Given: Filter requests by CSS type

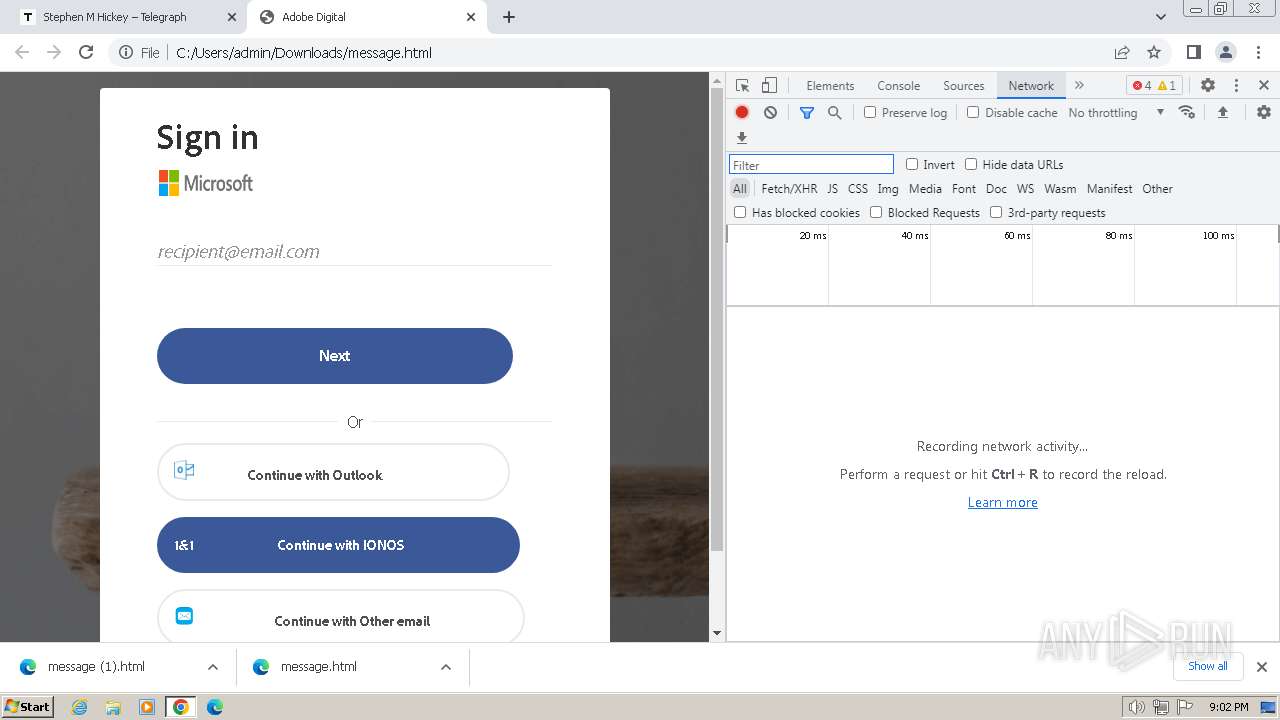Looking at the screenshot, I should click(x=858, y=189).
